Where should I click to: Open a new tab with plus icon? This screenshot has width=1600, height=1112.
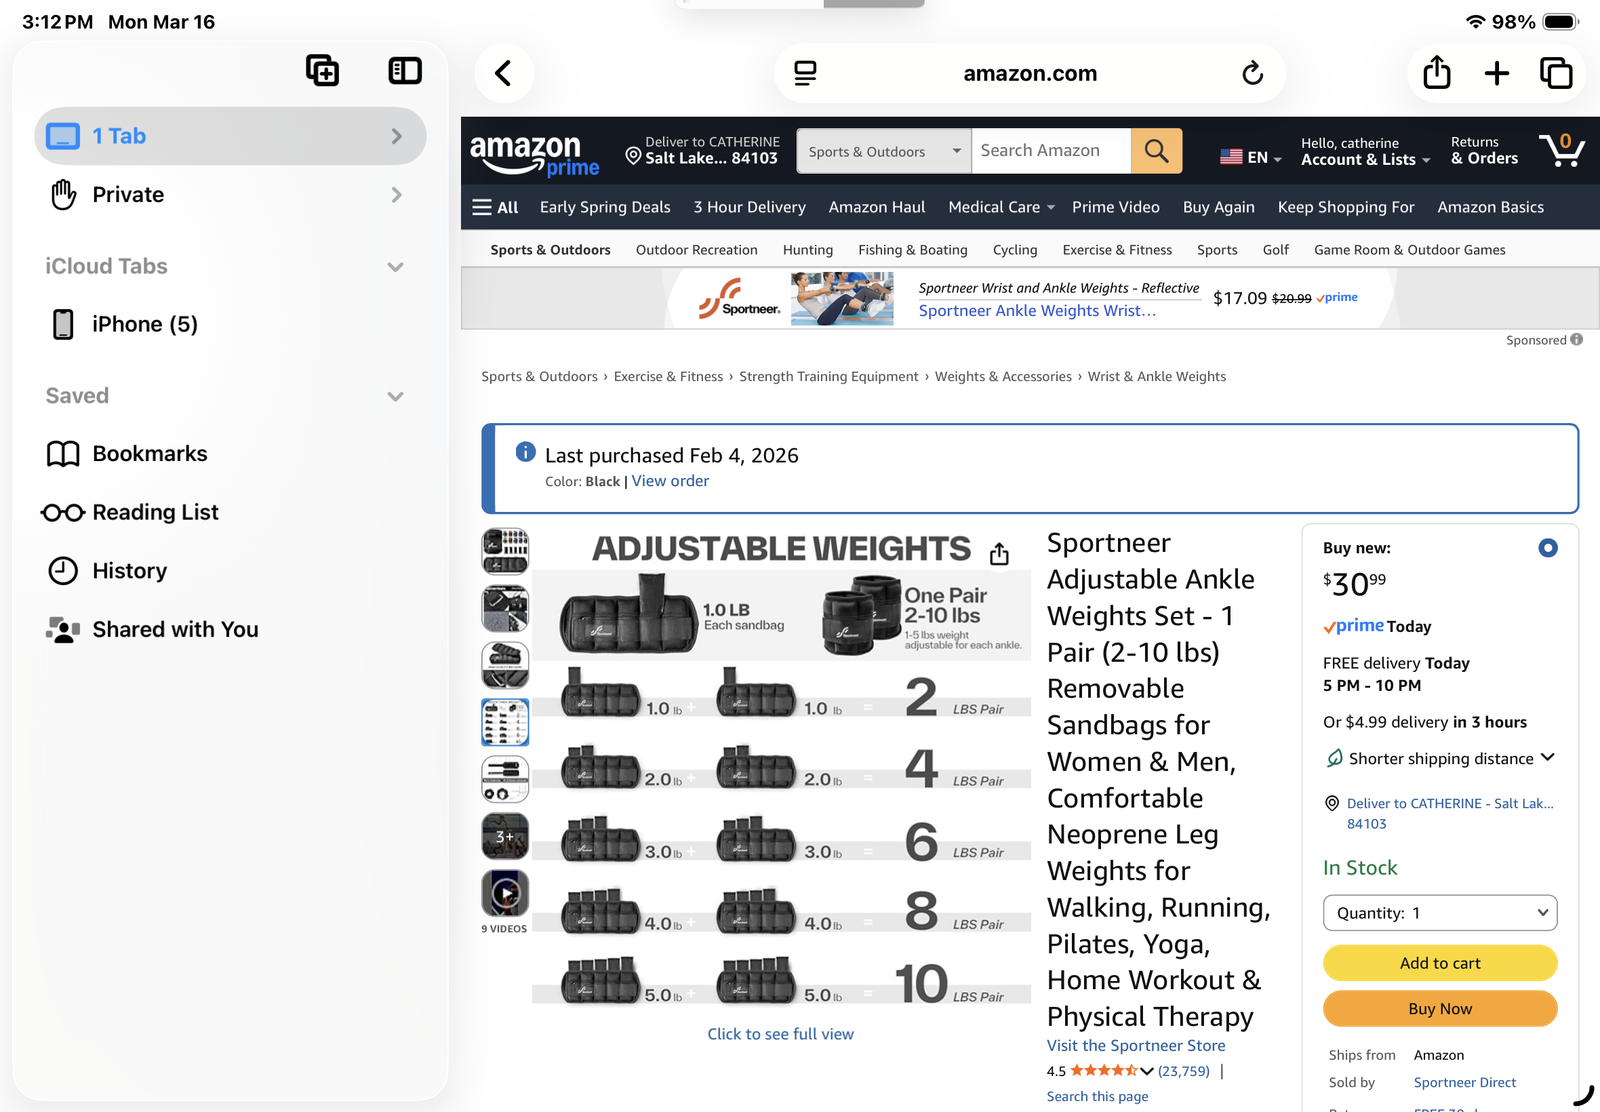[1497, 73]
